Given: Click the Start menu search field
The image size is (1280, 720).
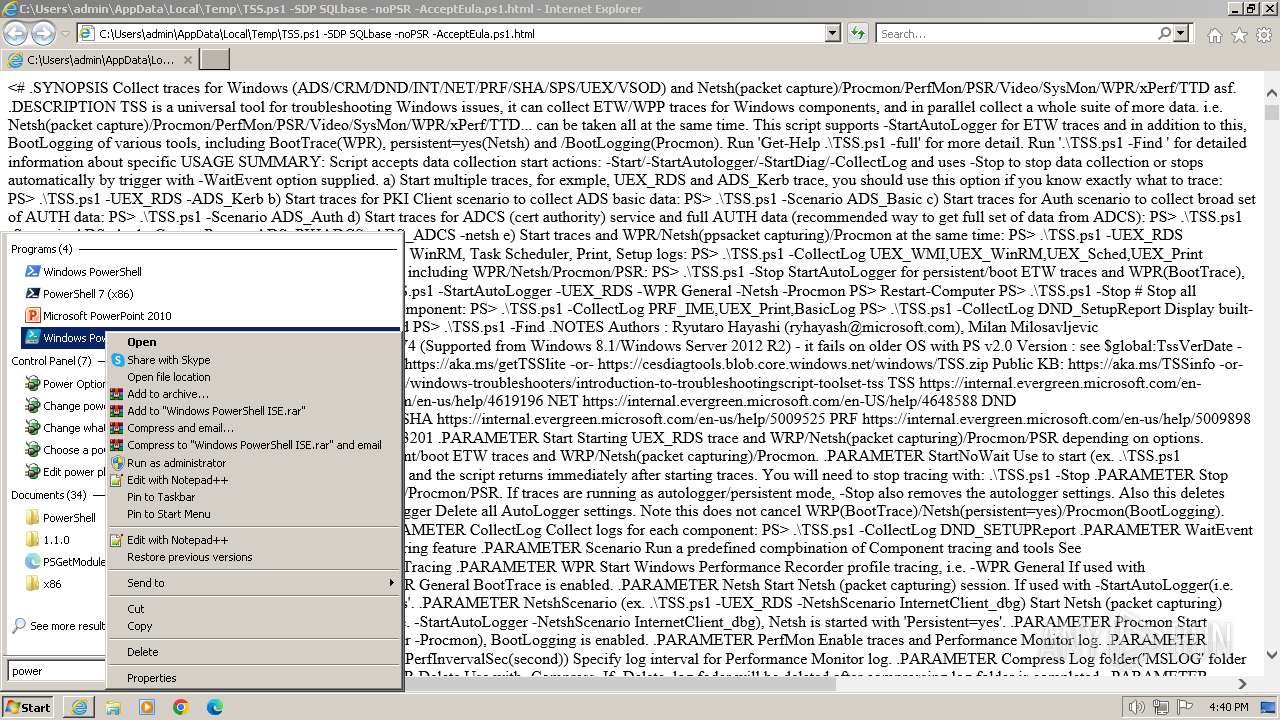Looking at the screenshot, I should coord(56,671).
